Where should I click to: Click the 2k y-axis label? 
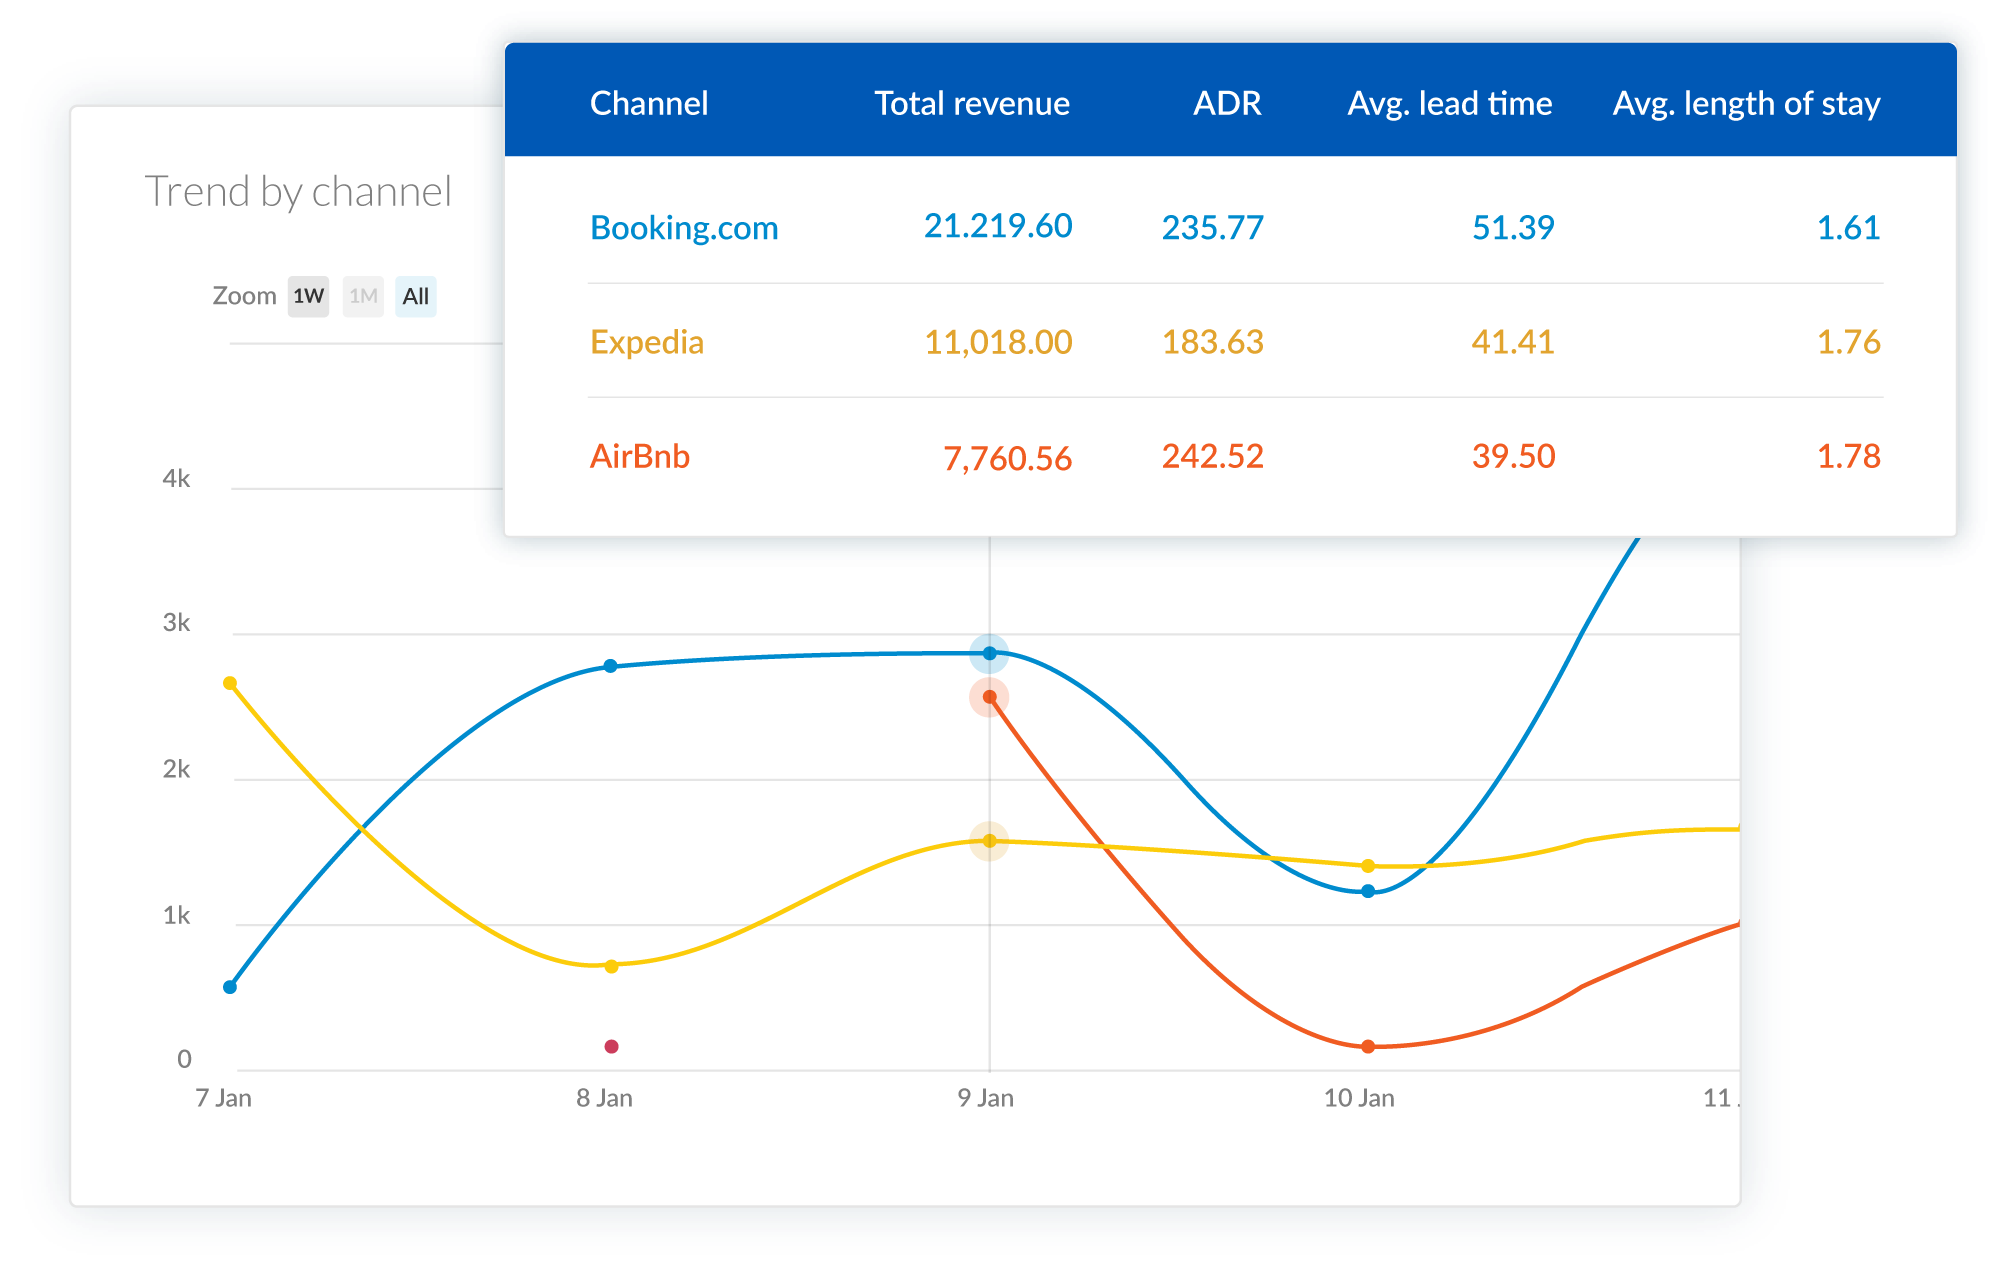(176, 769)
